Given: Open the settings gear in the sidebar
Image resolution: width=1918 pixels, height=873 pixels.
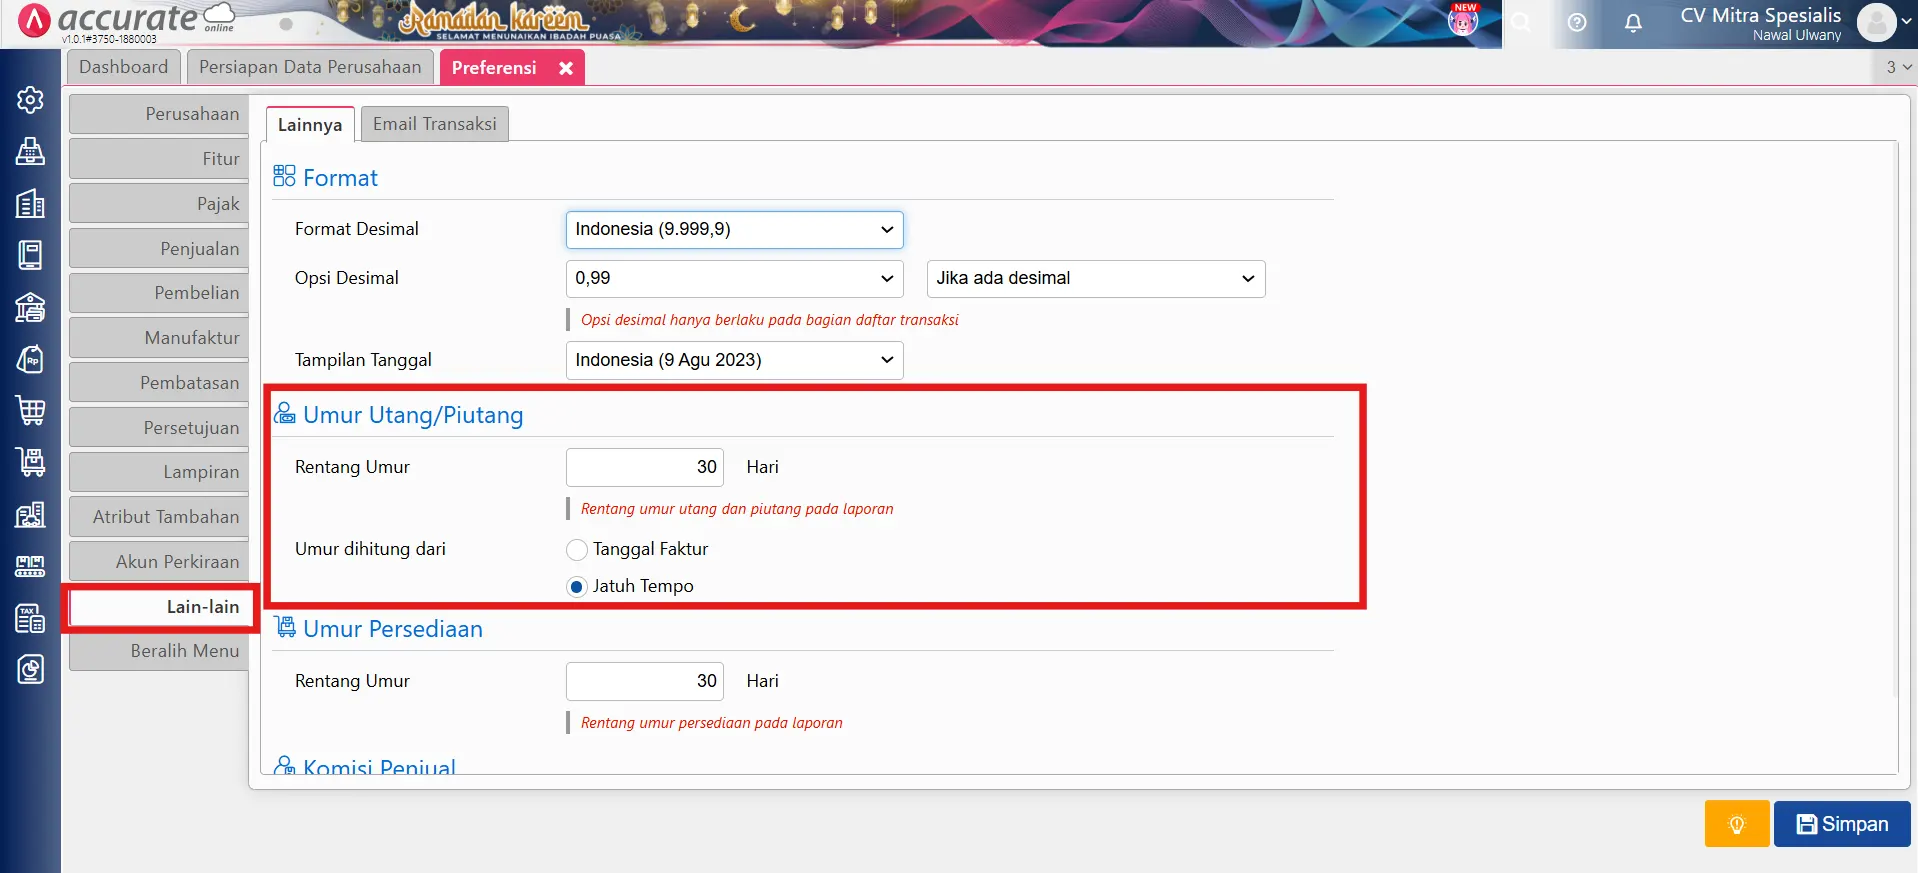Looking at the screenshot, I should pos(30,100).
